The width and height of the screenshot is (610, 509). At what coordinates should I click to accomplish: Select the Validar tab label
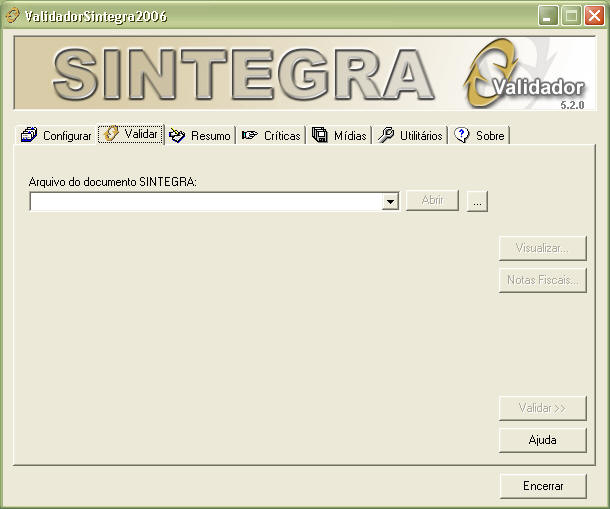click(141, 134)
